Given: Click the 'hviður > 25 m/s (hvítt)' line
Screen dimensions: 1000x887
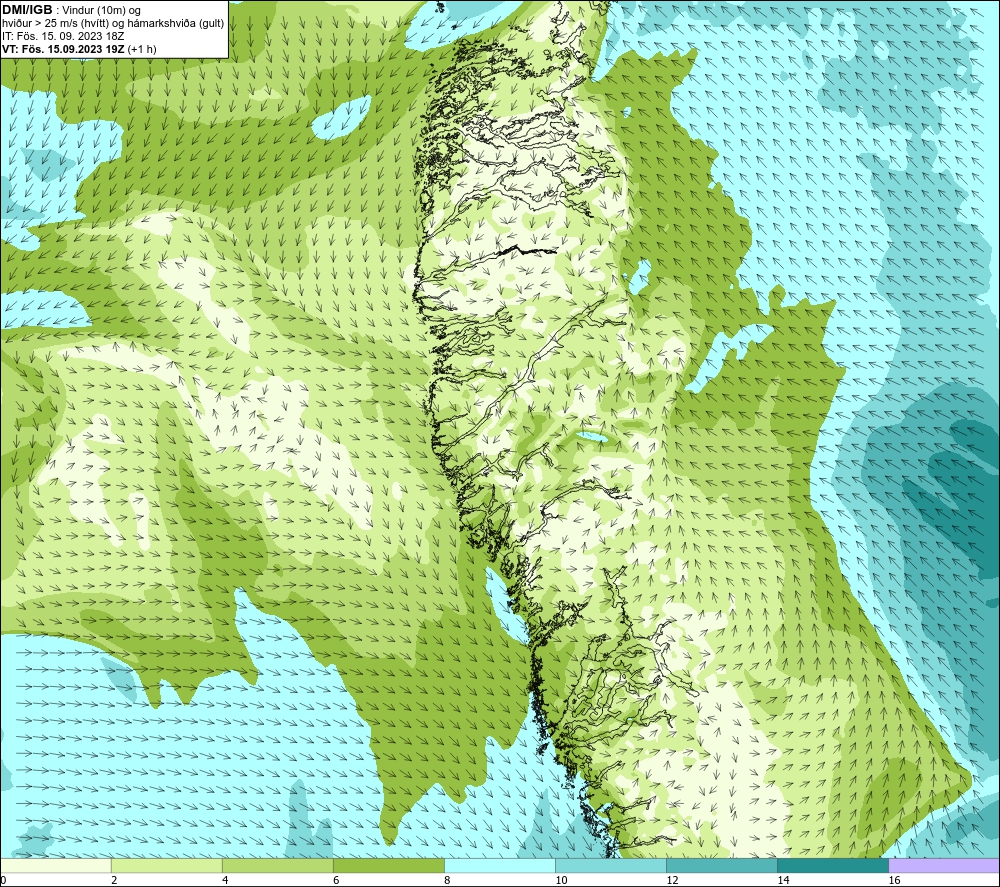Looking at the screenshot, I should tap(113, 24).
